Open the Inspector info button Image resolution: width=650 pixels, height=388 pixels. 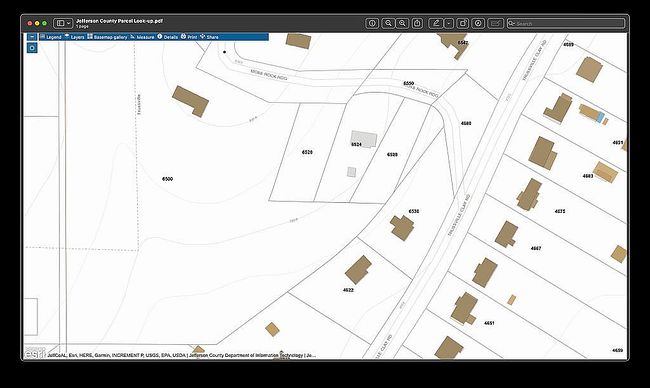(372, 23)
